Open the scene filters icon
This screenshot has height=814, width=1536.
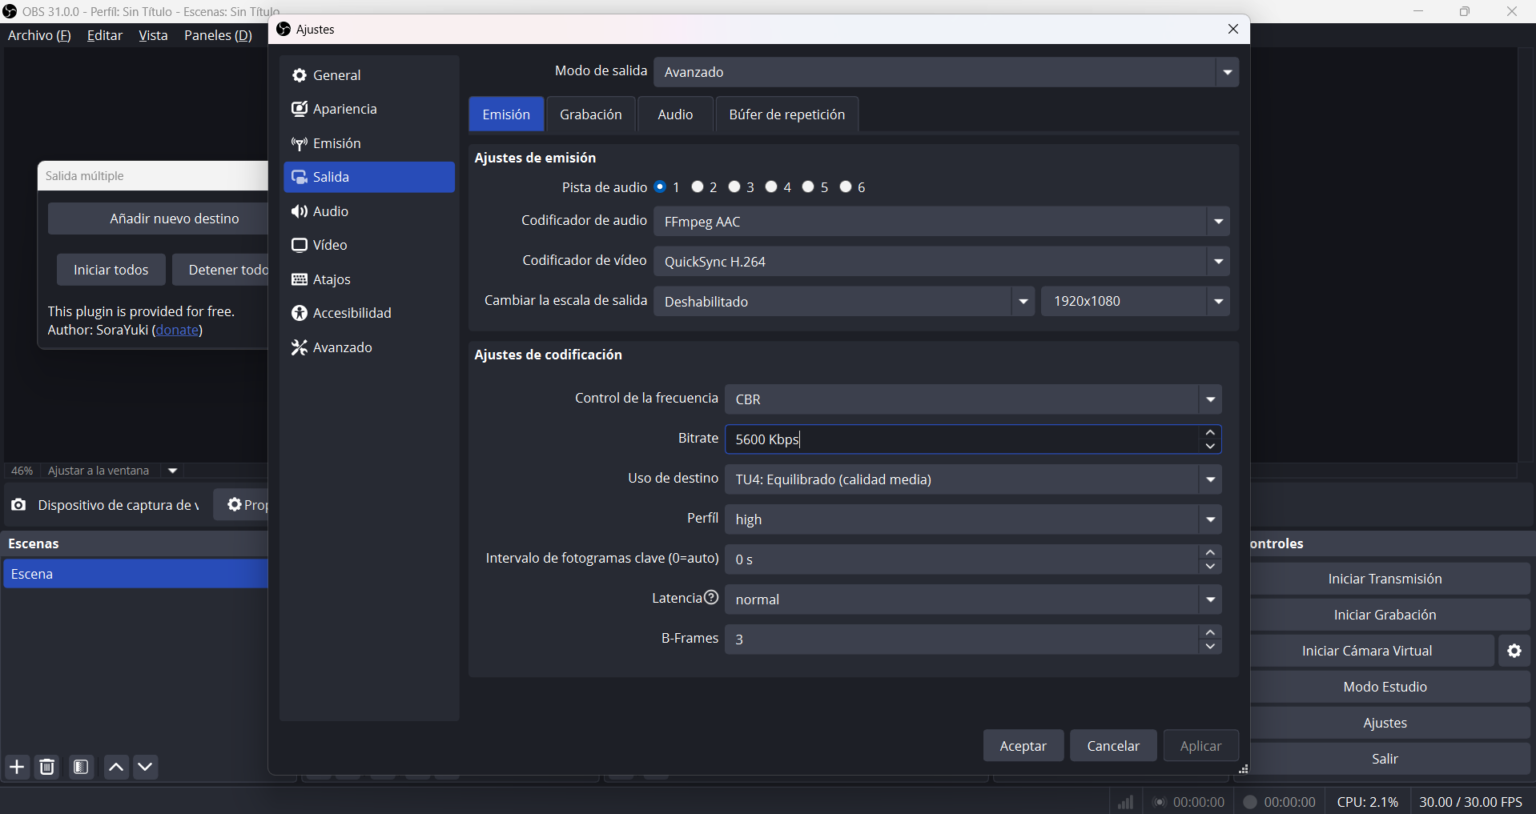pyautogui.click(x=81, y=767)
